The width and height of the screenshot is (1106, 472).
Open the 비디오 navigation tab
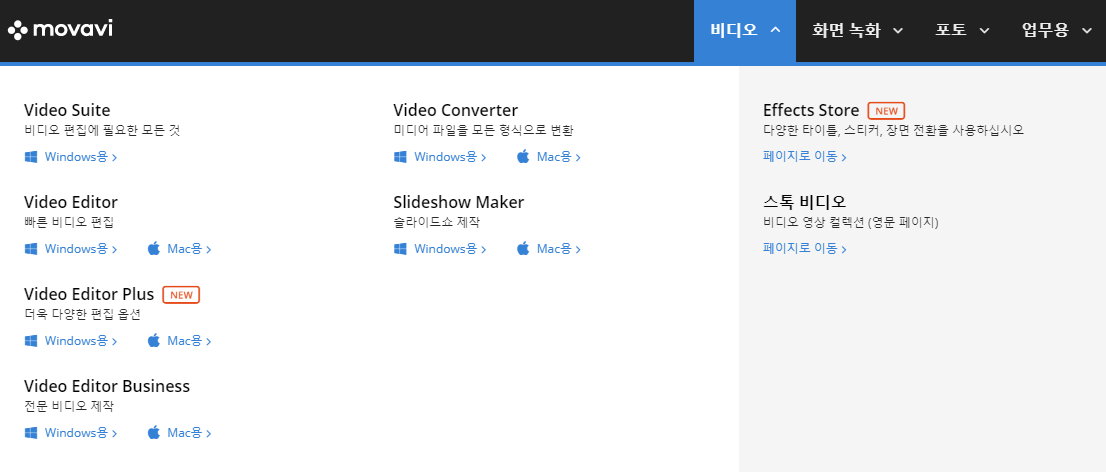(x=745, y=30)
